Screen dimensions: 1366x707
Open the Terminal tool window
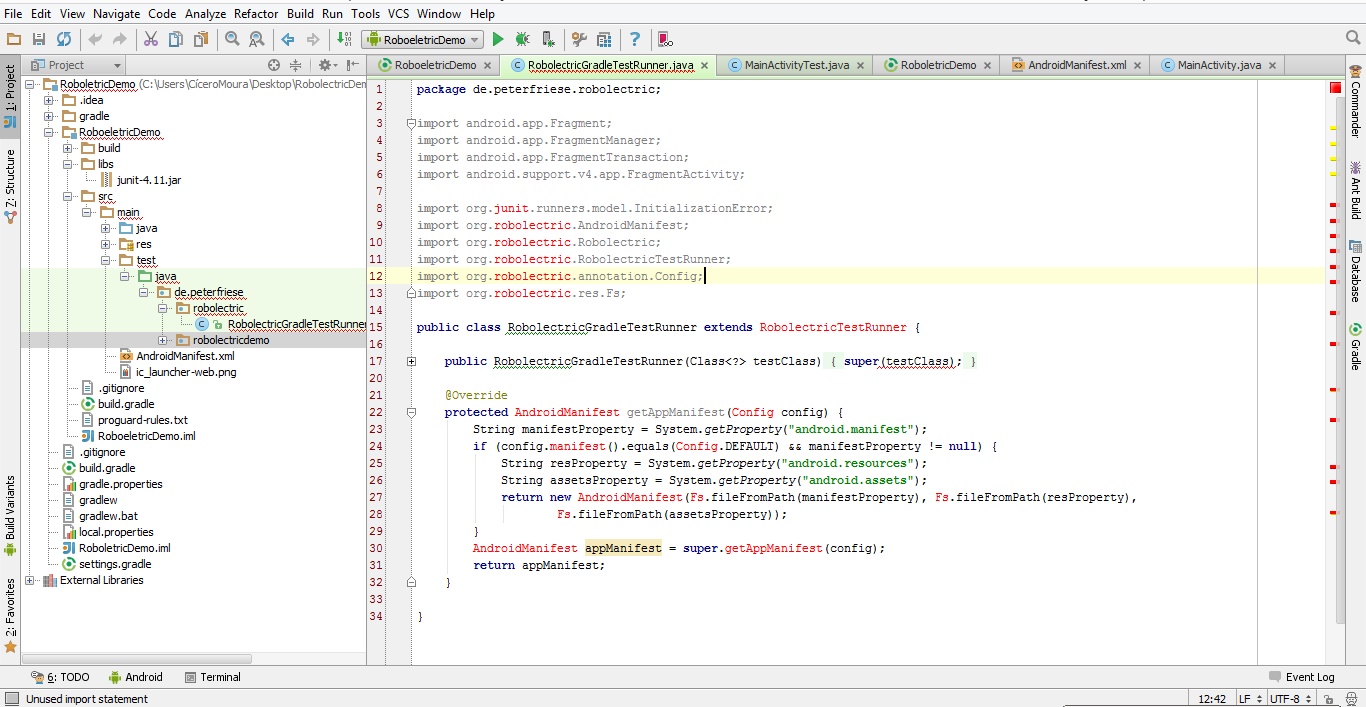[x=213, y=677]
